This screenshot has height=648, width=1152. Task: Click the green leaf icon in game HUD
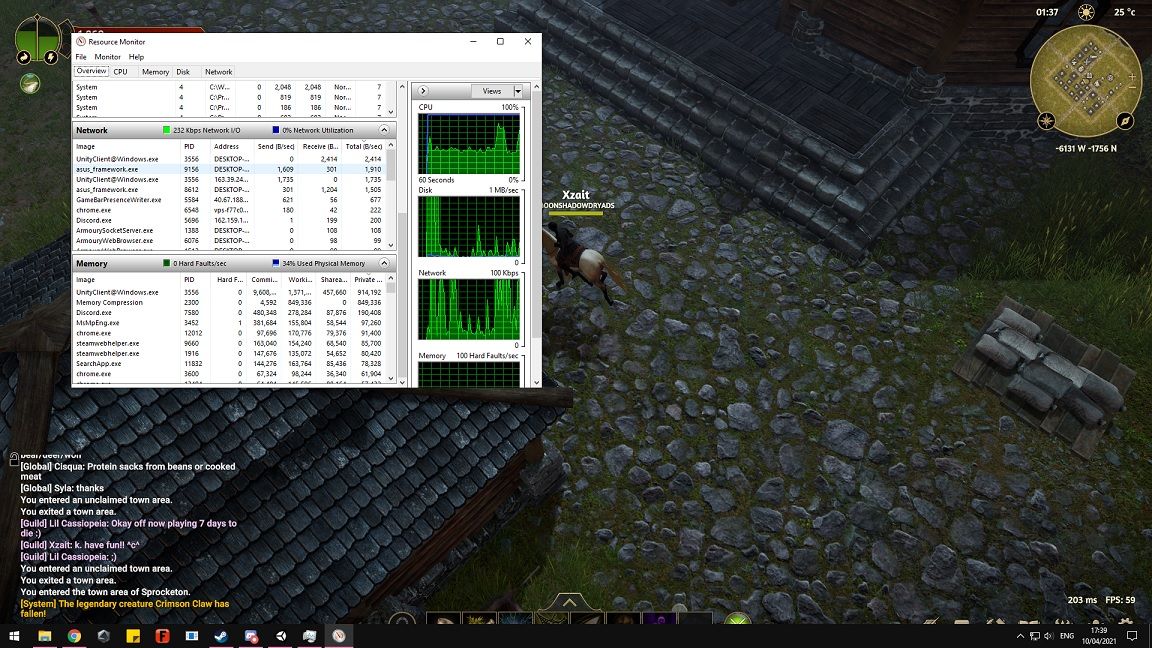30,84
